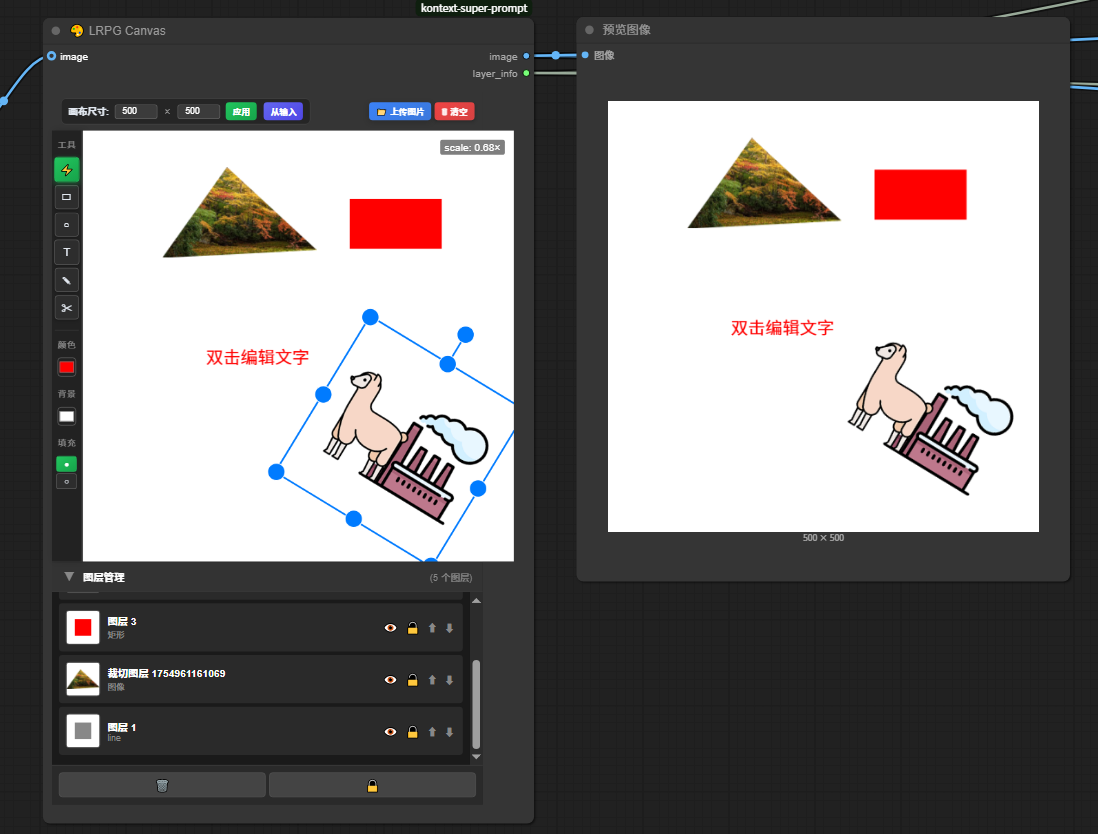Click the red 双击编辑文字 text on canvas
Screen dimensions: 1098x834
pyautogui.click(x=258, y=357)
